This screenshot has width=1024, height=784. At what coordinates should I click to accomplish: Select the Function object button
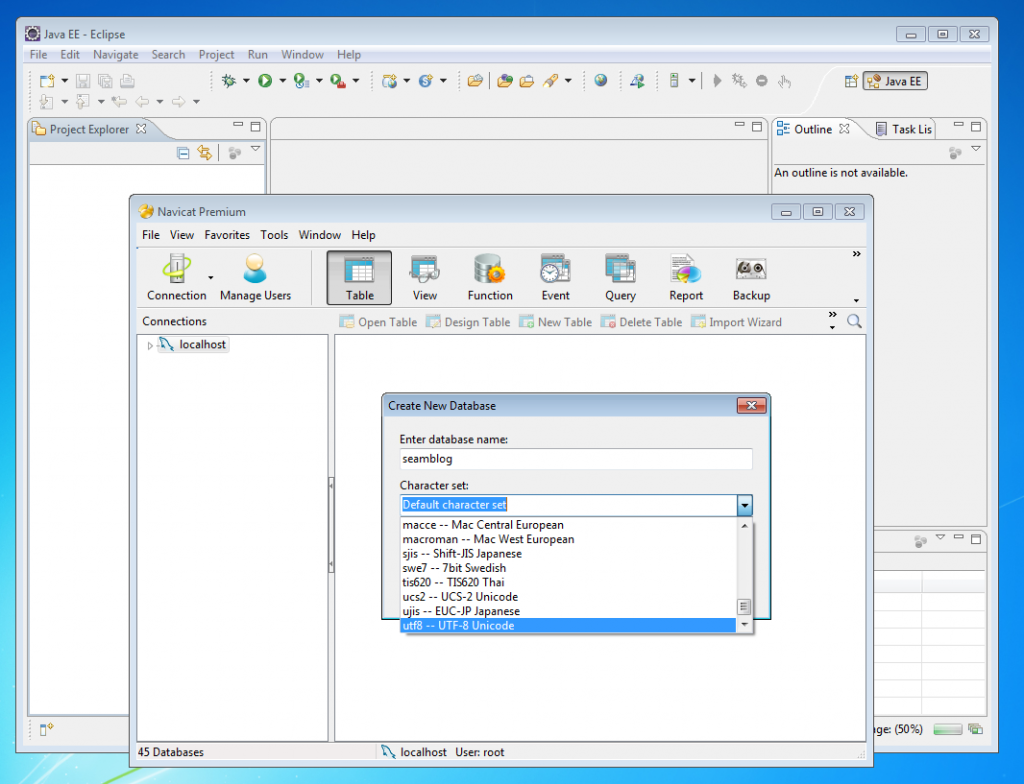(490, 278)
